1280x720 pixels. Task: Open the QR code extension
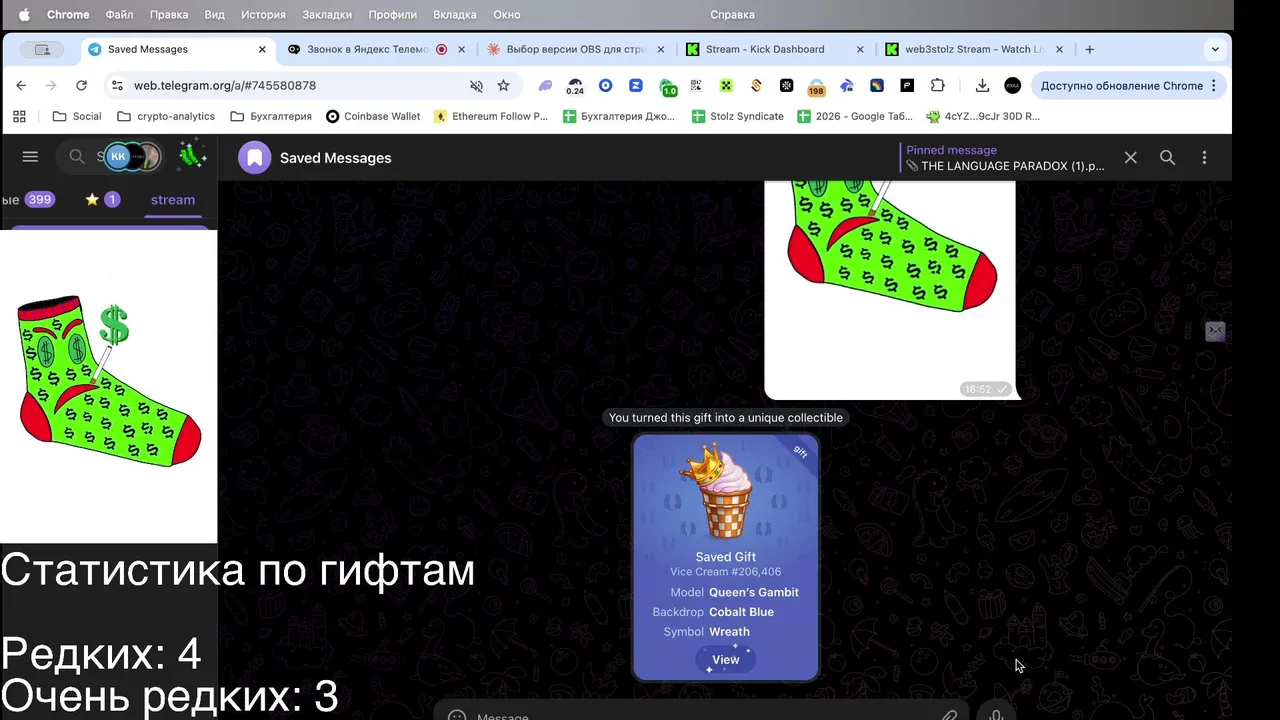[x=696, y=86]
